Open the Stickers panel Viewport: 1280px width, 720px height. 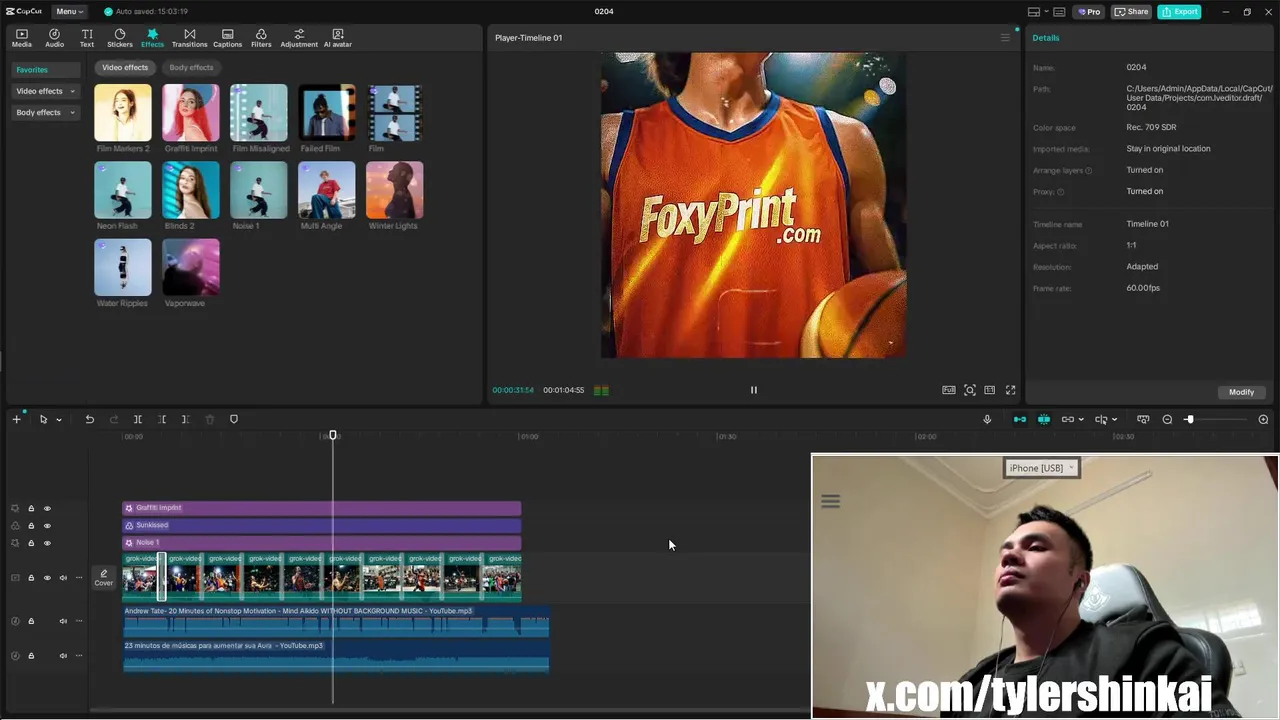pos(120,38)
